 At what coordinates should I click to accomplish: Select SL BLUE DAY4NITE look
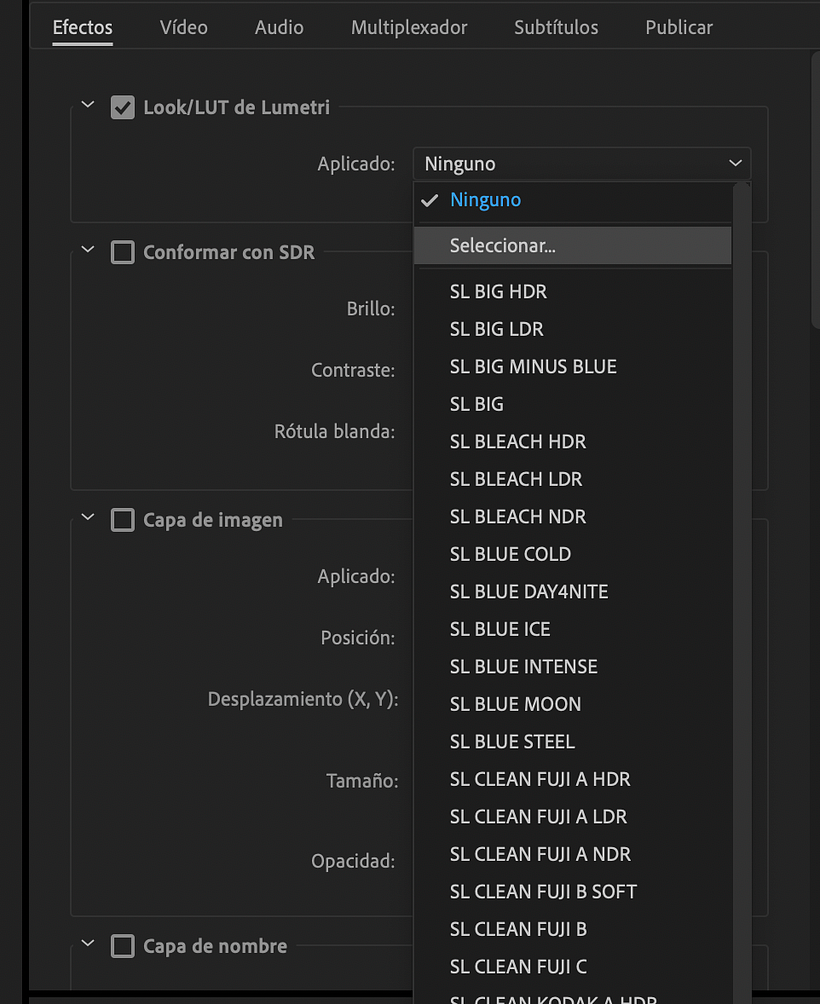[x=572, y=592]
